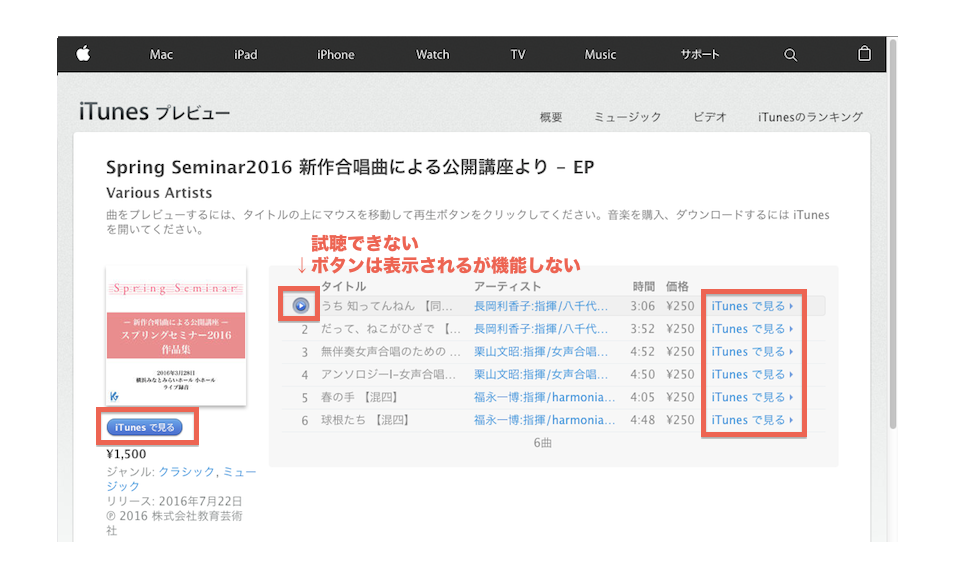Select track title だって、ねこがひざで
Image resolution: width=956 pixels, height=580 pixels.
(x=391, y=329)
